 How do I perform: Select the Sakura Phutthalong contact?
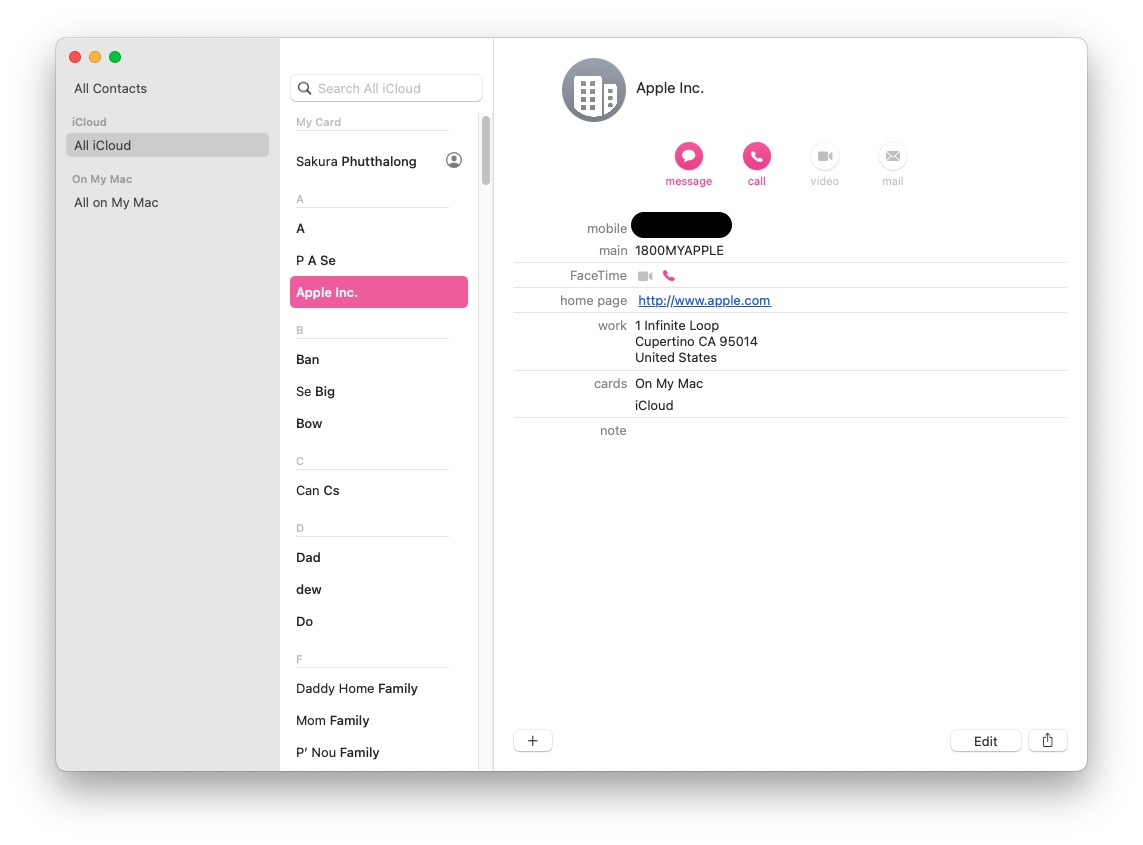(356, 161)
